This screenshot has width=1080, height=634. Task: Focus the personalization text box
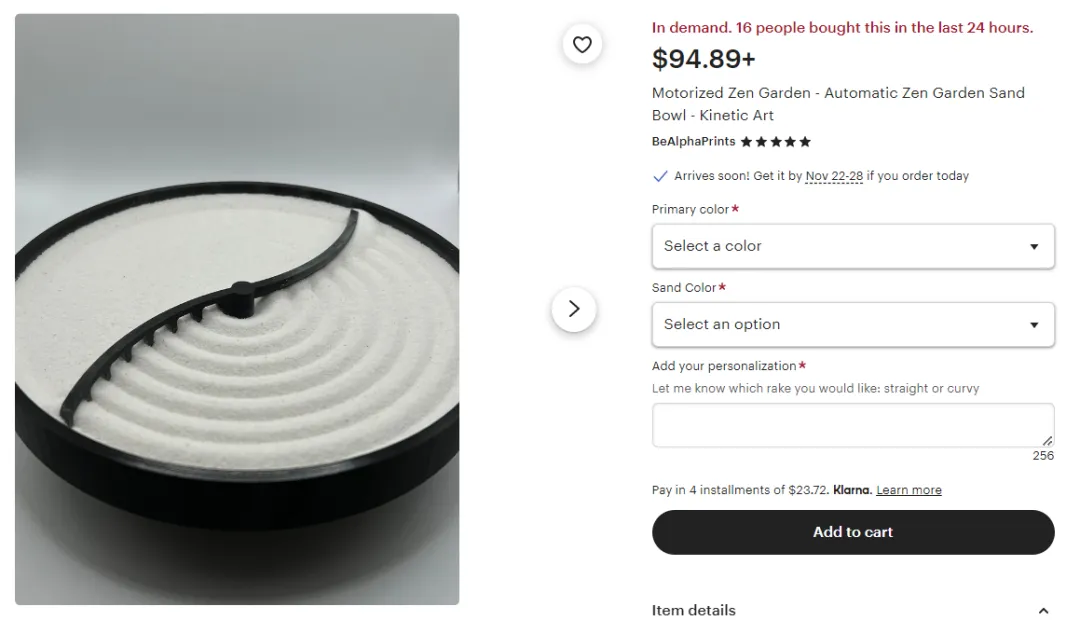[x=853, y=425]
